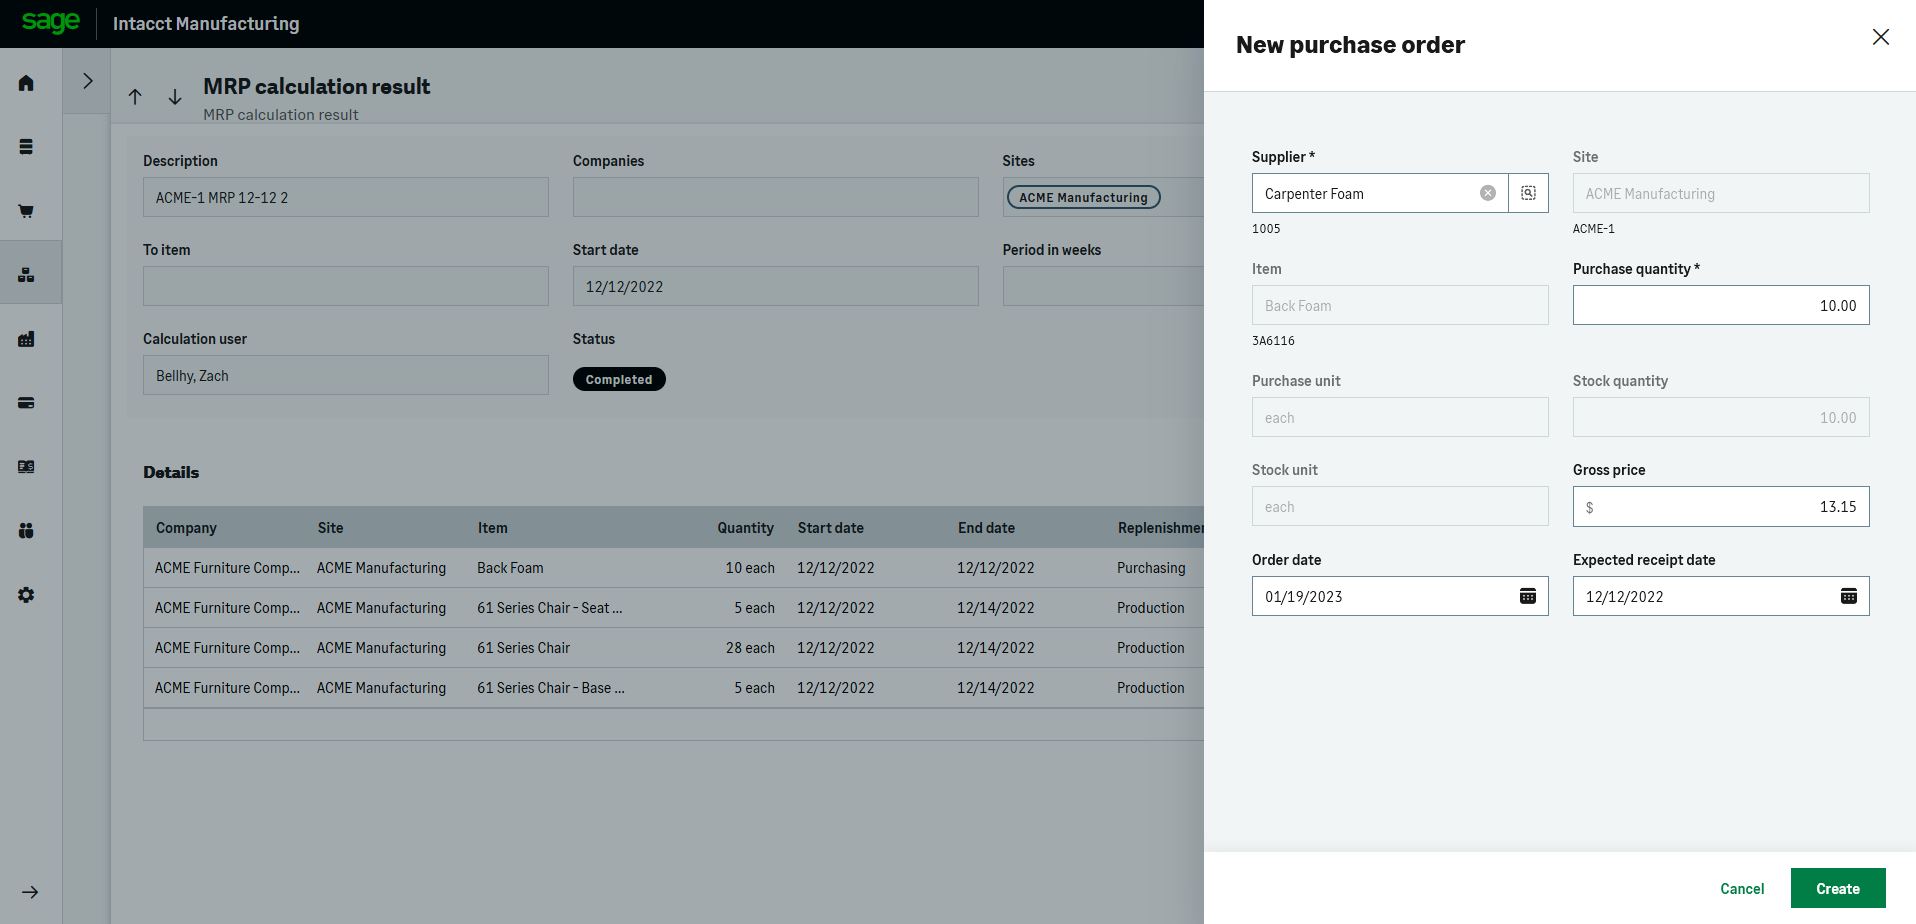Viewport: 1916px width, 924px height.
Task: Open the supplier lookup search icon
Action: tap(1527, 193)
